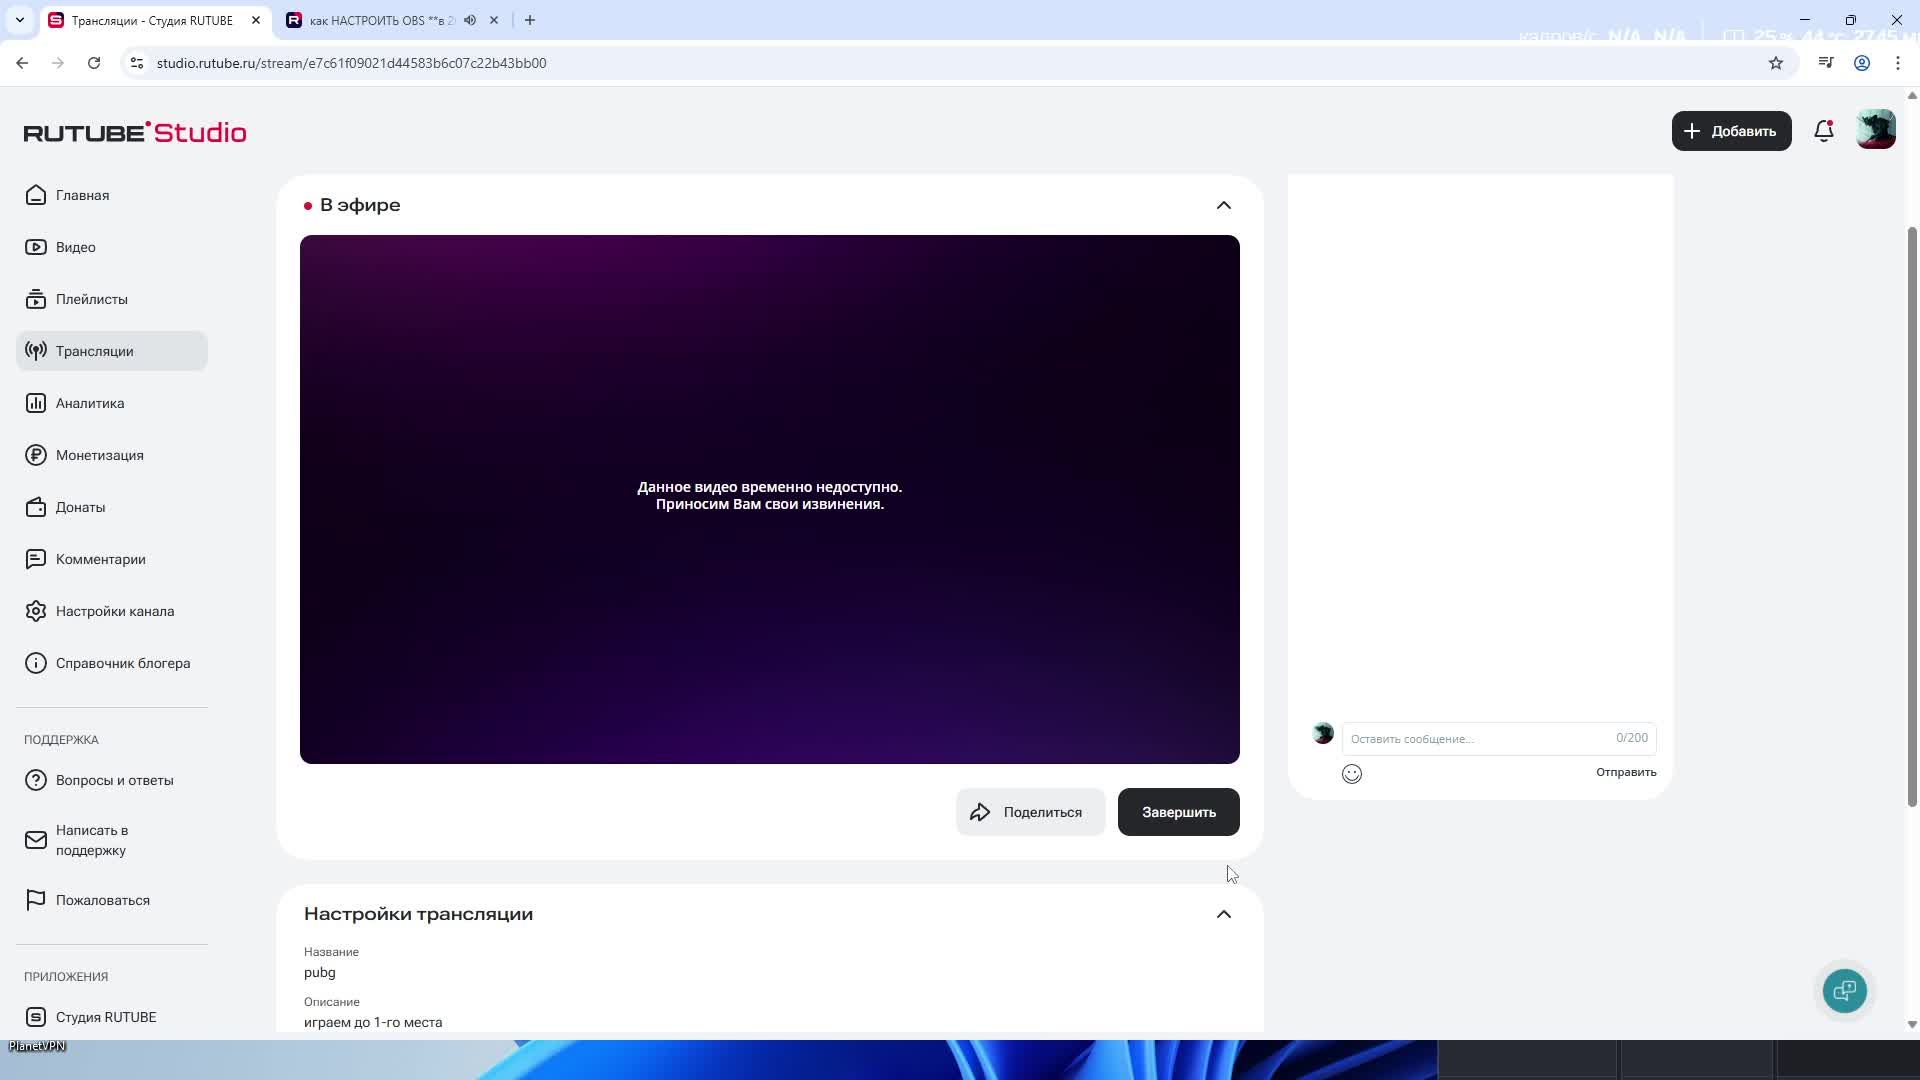This screenshot has width=1920, height=1080.
Task: Open the support chat widget icon
Action: [1844, 991]
